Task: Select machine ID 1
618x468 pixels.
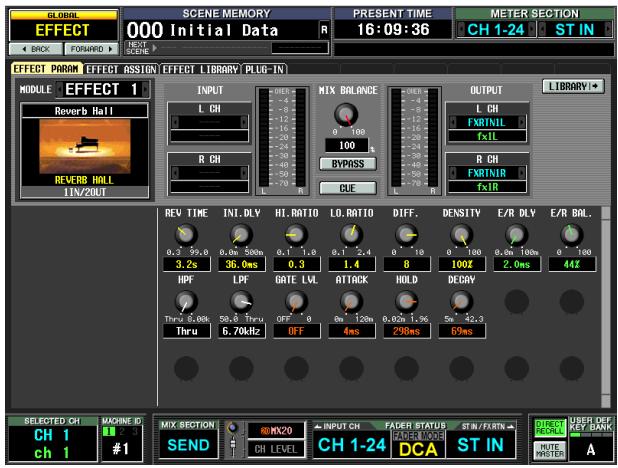Action: (108, 431)
